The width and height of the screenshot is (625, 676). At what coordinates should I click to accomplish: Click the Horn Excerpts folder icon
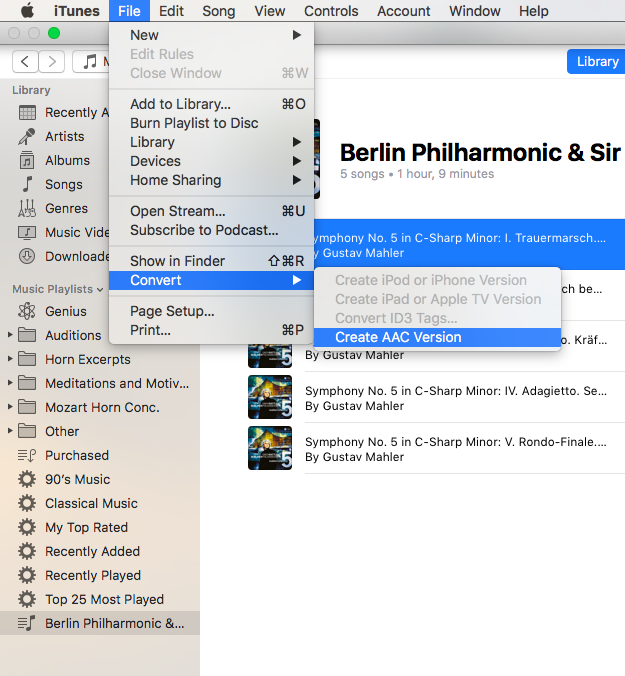[x=27, y=359]
